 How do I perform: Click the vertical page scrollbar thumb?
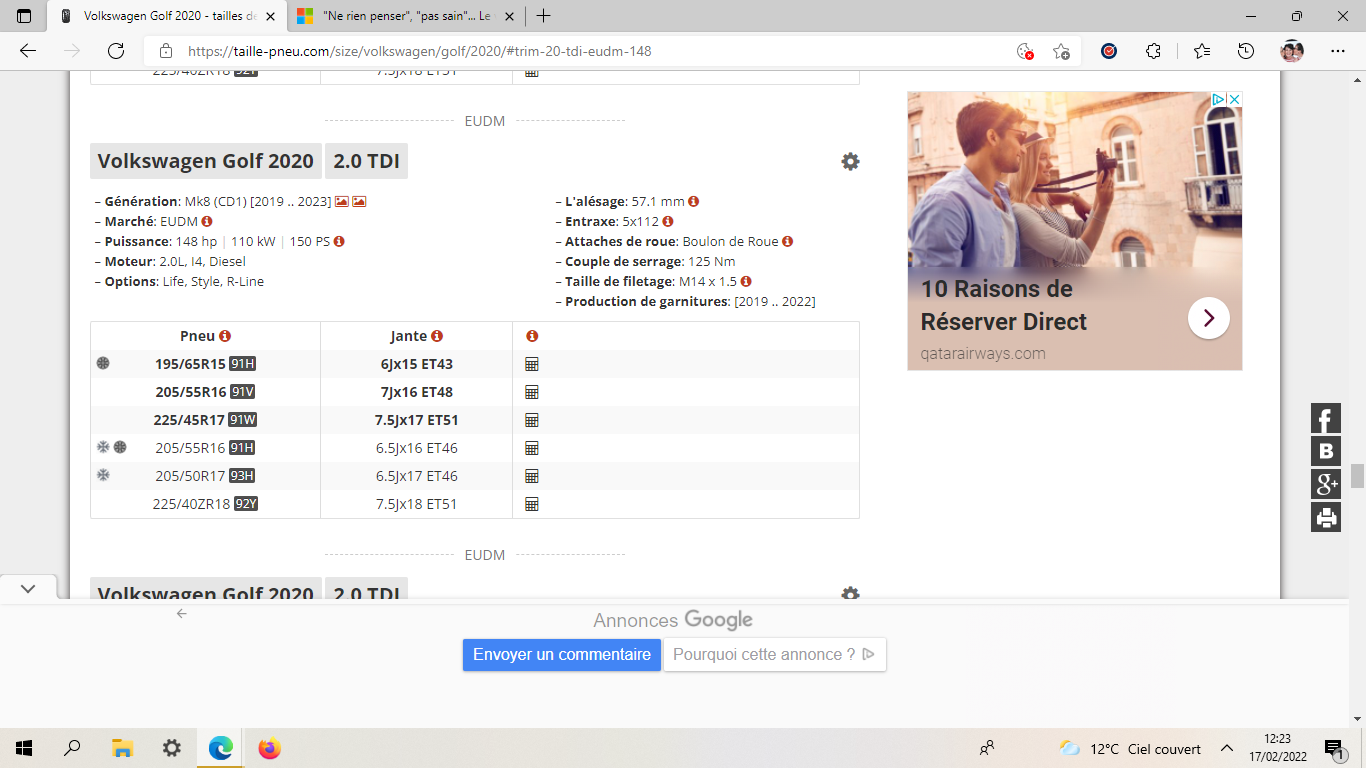(1357, 476)
